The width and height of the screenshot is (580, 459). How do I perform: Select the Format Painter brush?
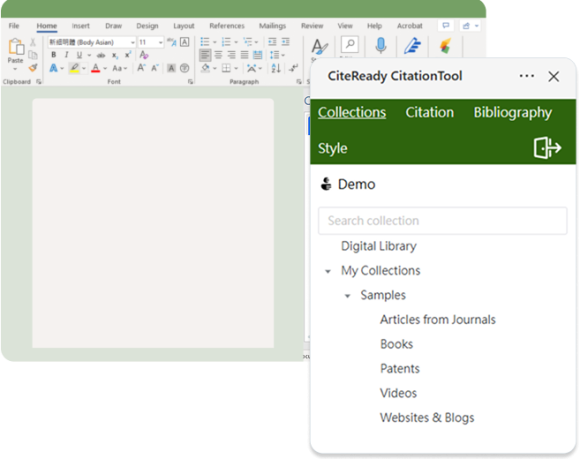[x=33, y=68]
